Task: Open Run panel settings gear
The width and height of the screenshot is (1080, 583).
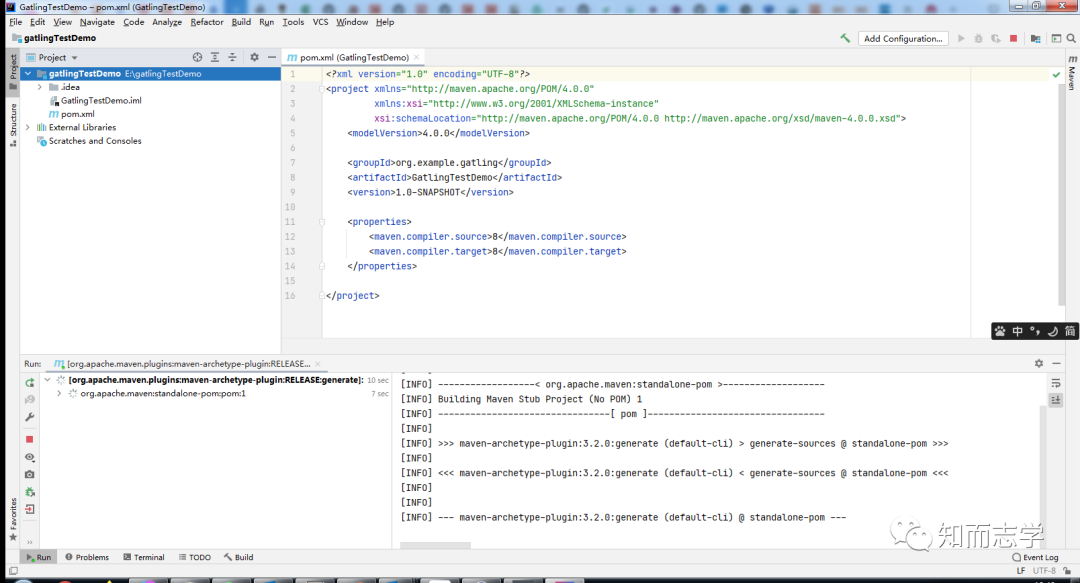Action: coord(1039,363)
